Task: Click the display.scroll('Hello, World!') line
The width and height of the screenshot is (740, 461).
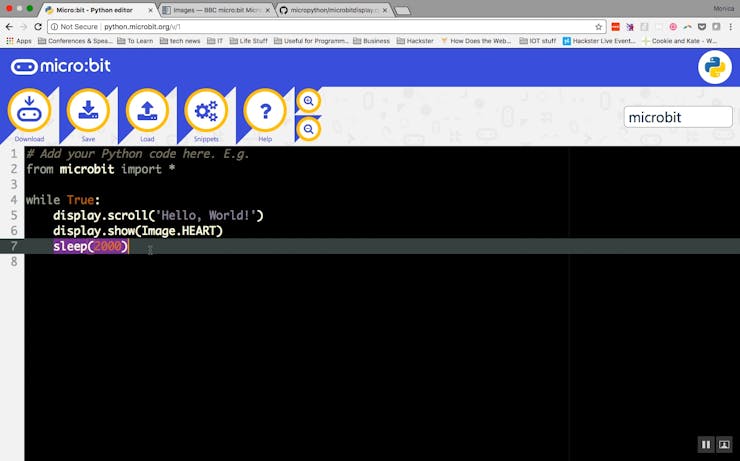Action: point(158,215)
